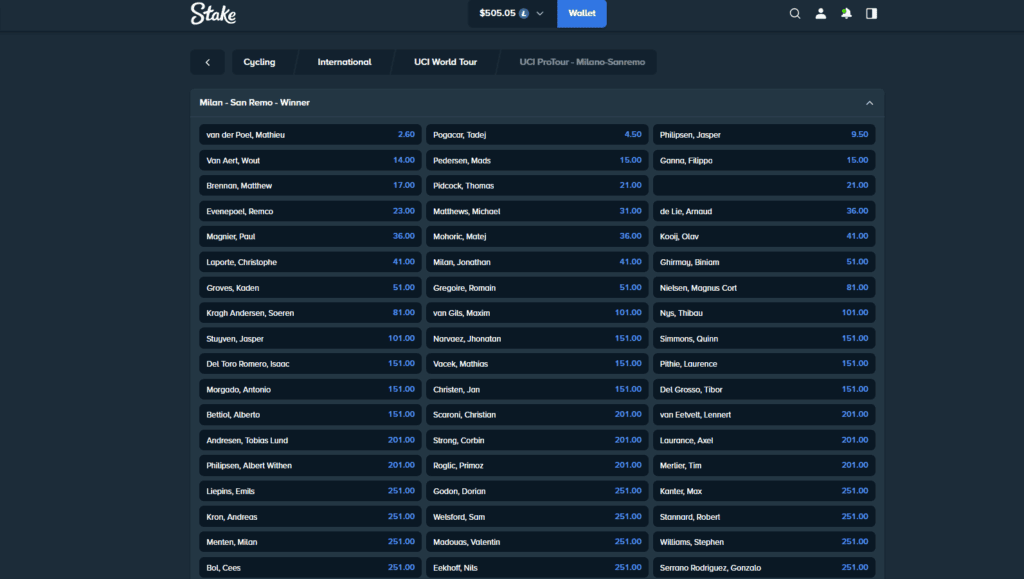Viewport: 1024px width, 579px height.
Task: Select the Cycling breadcrumb
Action: pyautogui.click(x=261, y=61)
